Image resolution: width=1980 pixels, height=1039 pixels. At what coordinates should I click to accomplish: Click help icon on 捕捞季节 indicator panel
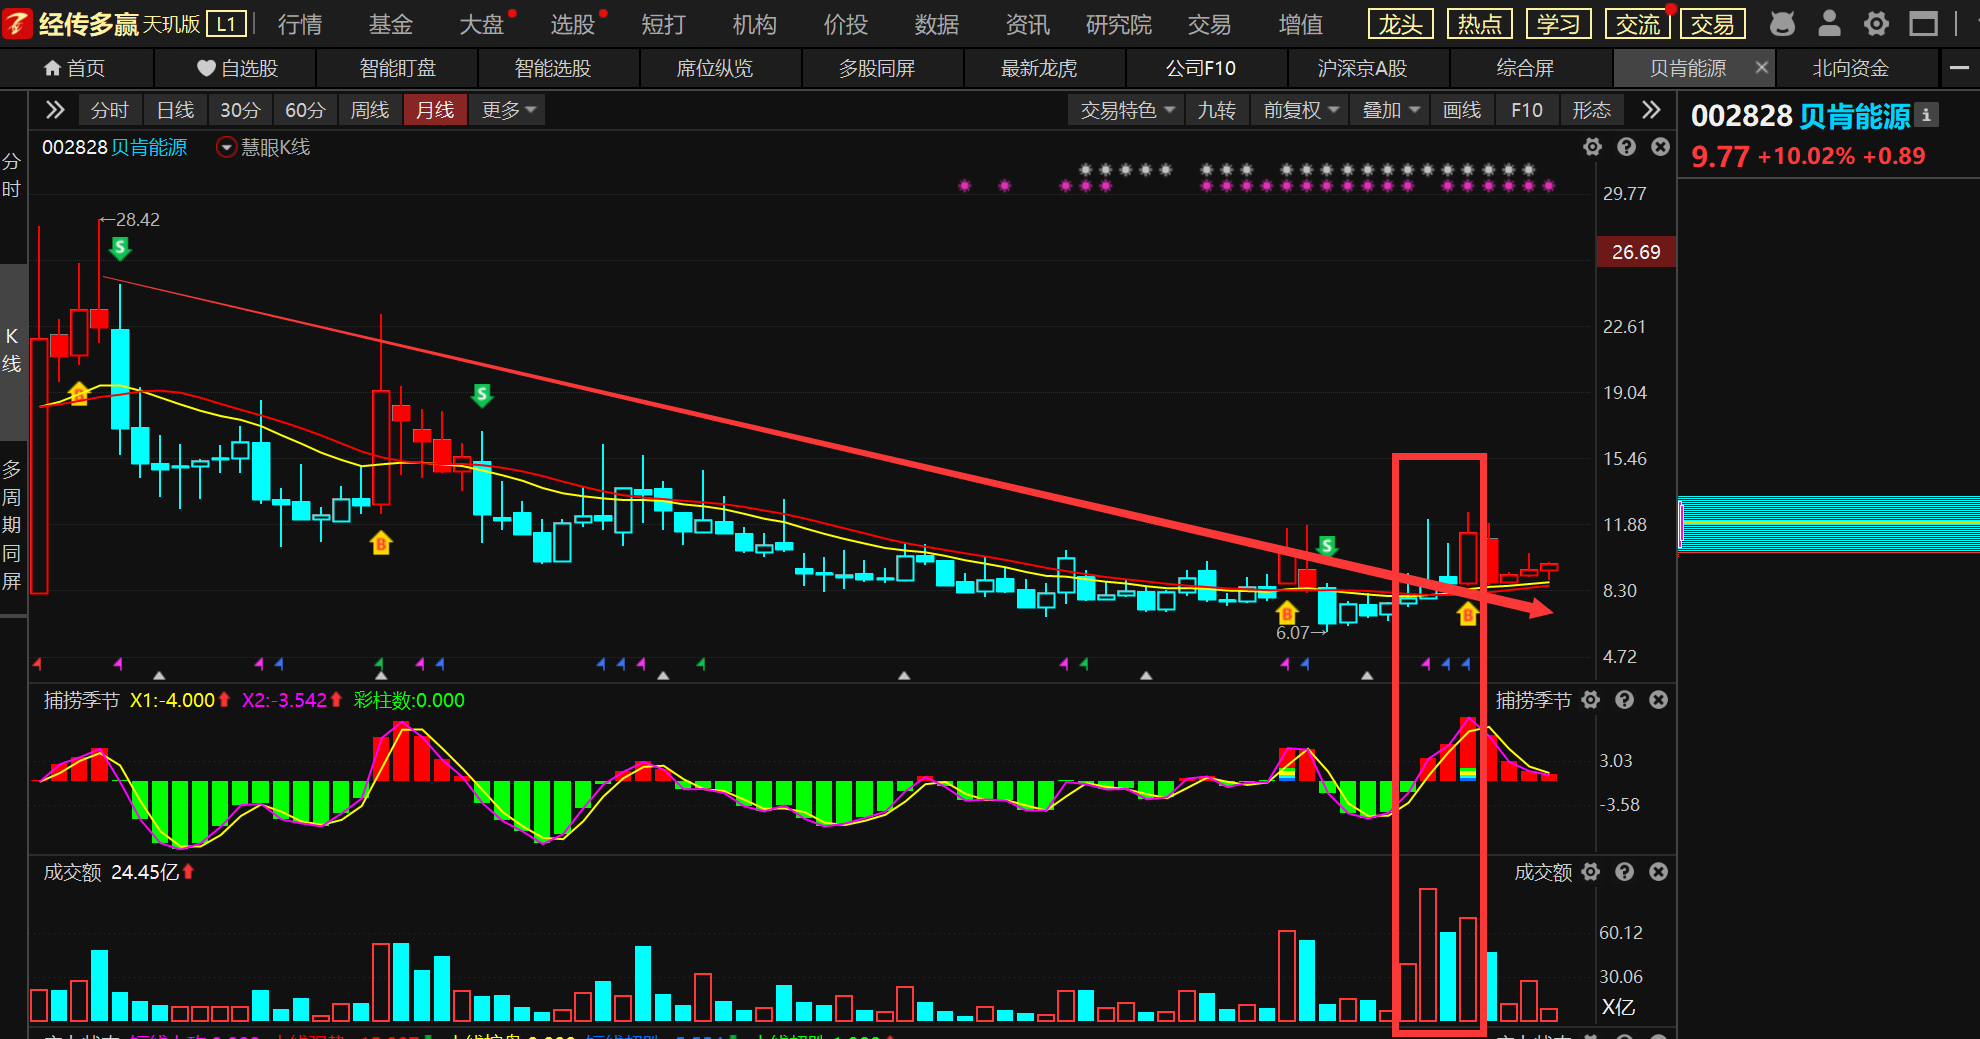click(x=1625, y=700)
